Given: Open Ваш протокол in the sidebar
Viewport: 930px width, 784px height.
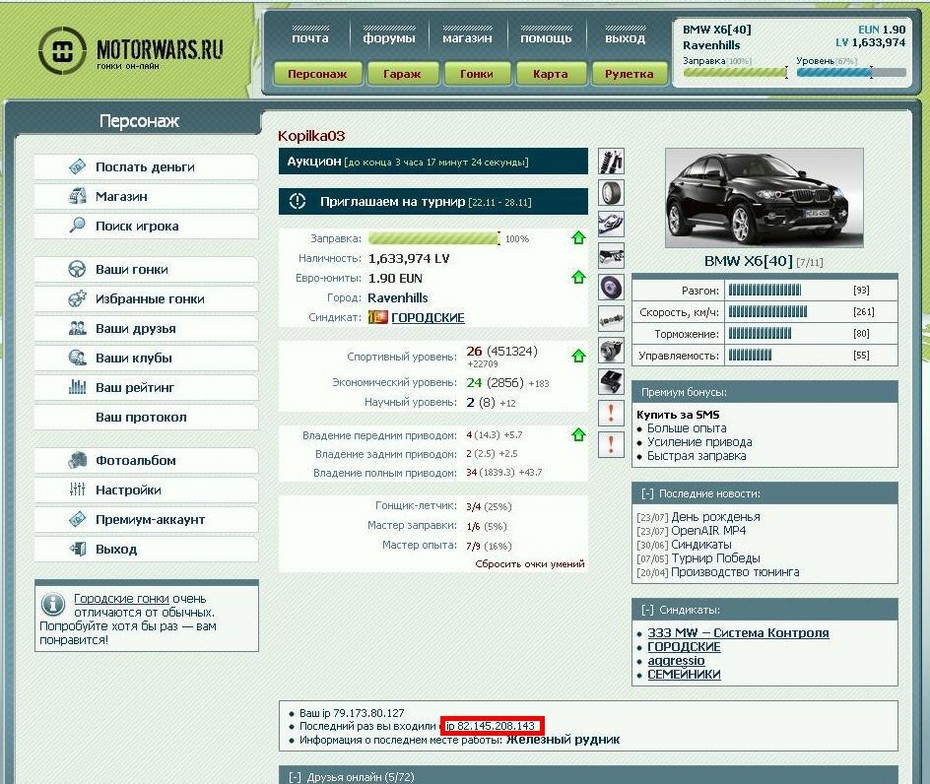Looking at the screenshot, I should 146,417.
